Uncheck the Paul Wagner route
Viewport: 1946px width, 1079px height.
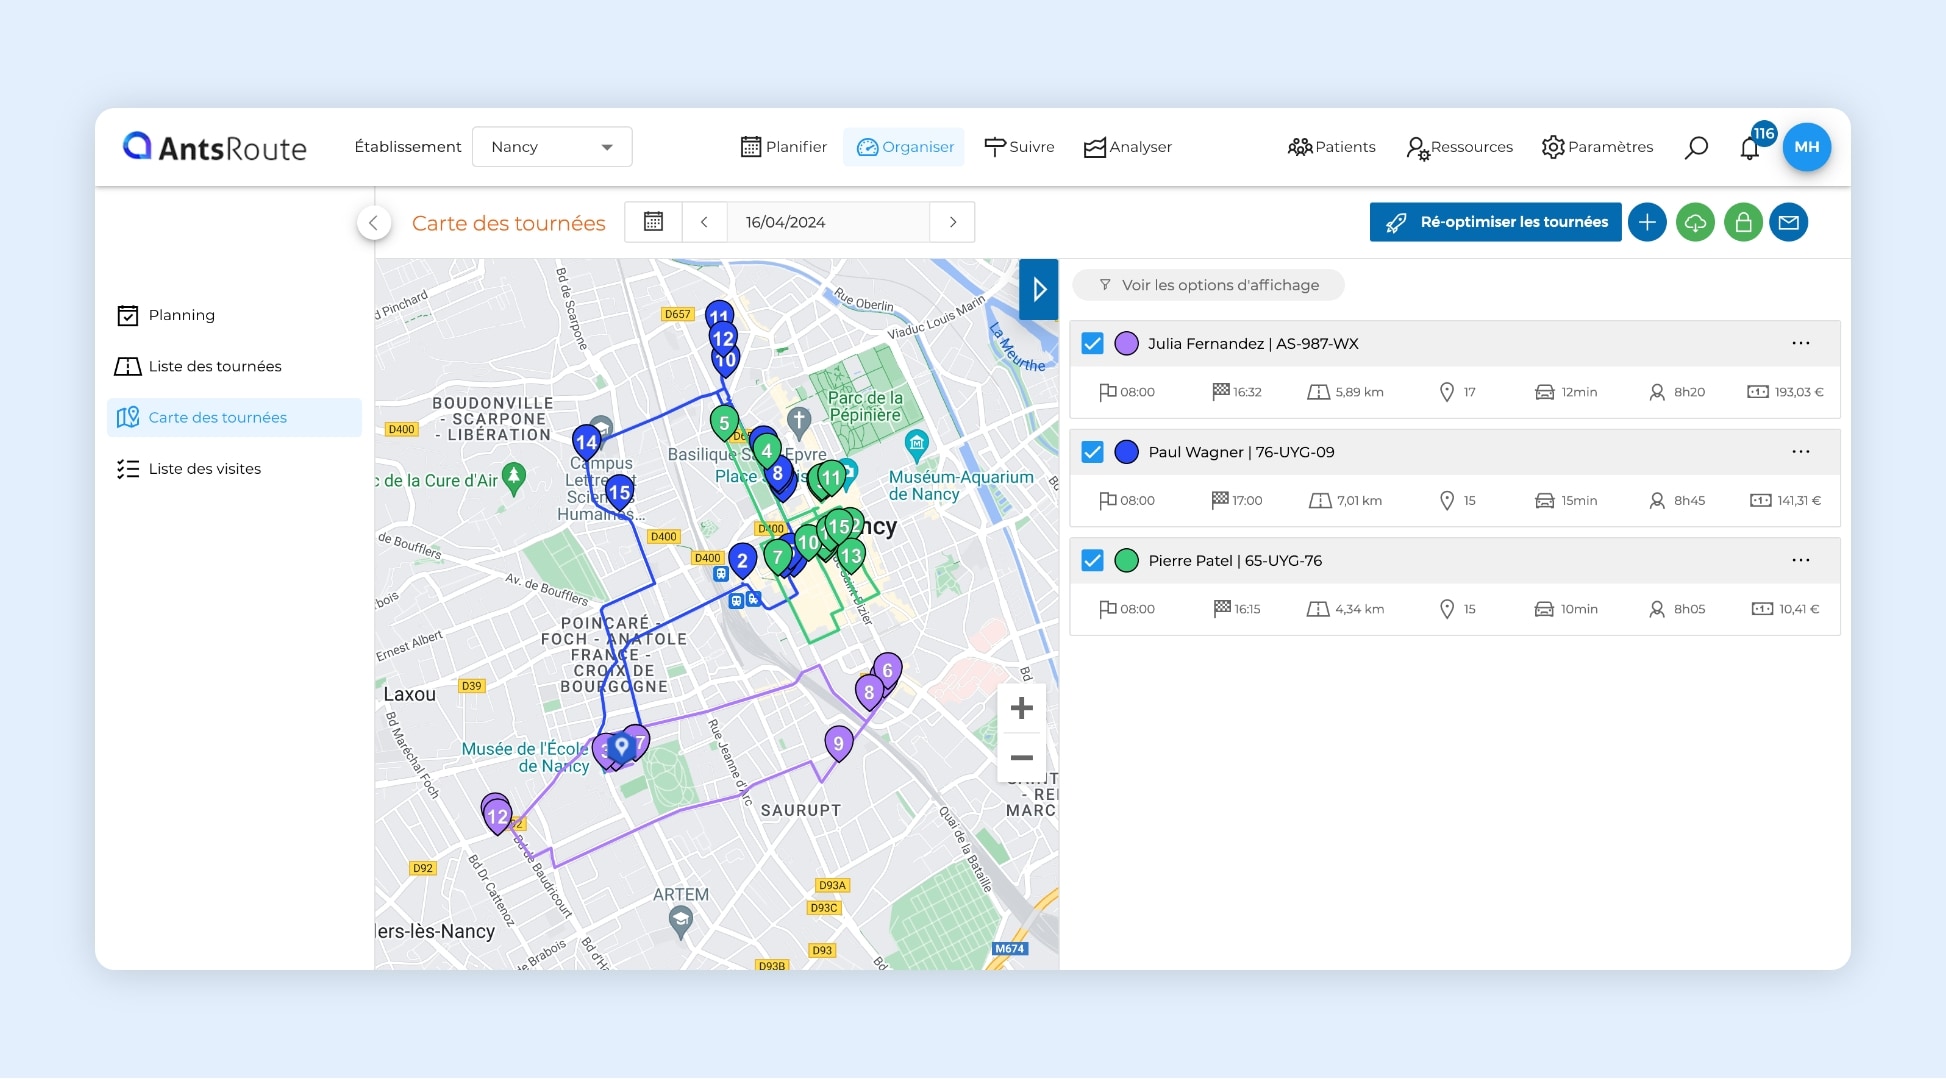point(1092,451)
